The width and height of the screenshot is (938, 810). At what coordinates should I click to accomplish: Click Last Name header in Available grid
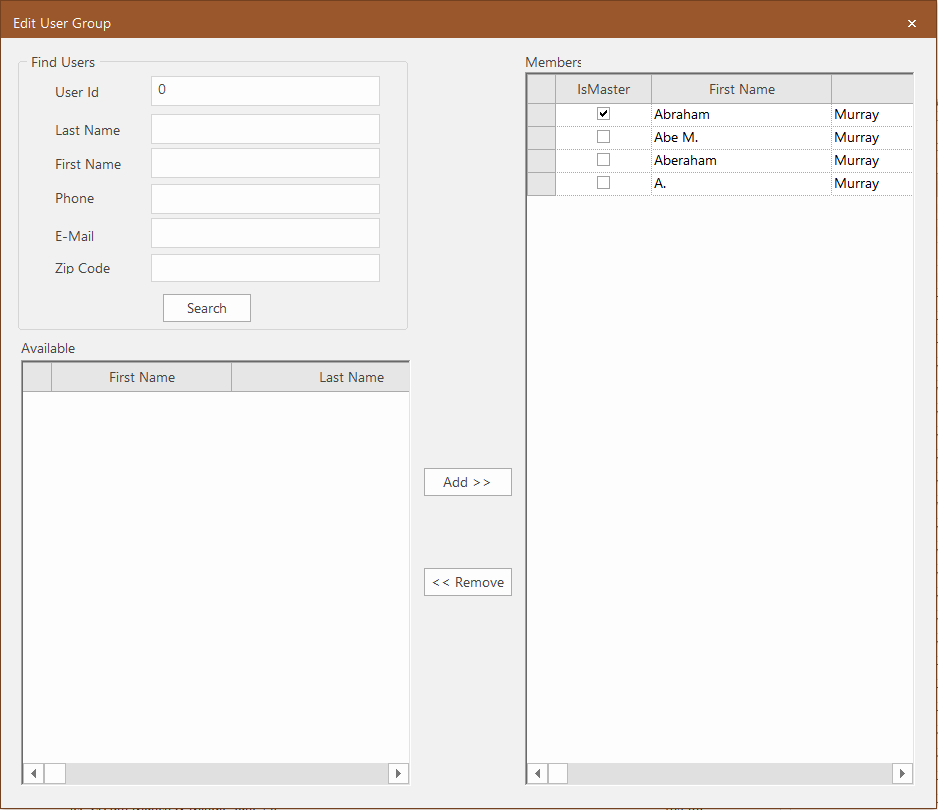[352, 377]
